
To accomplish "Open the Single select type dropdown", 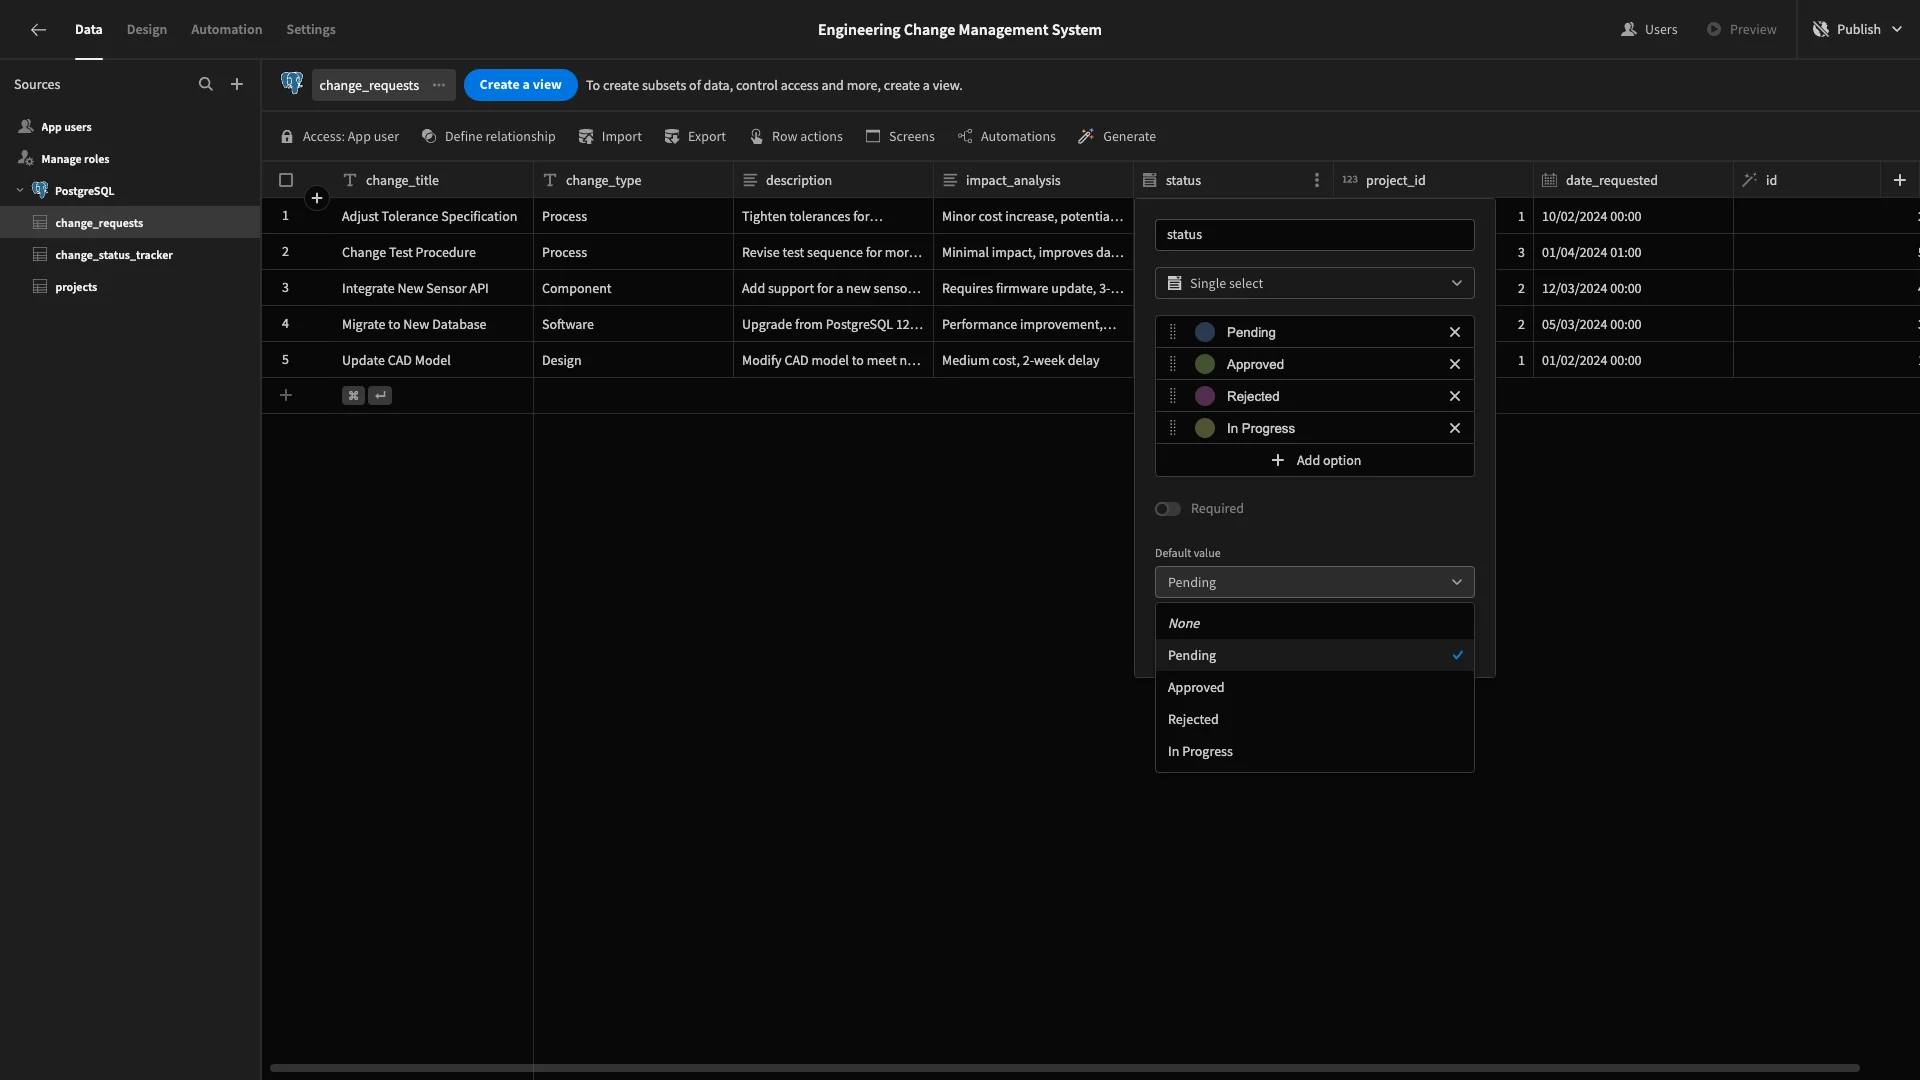I will pos(1314,283).
